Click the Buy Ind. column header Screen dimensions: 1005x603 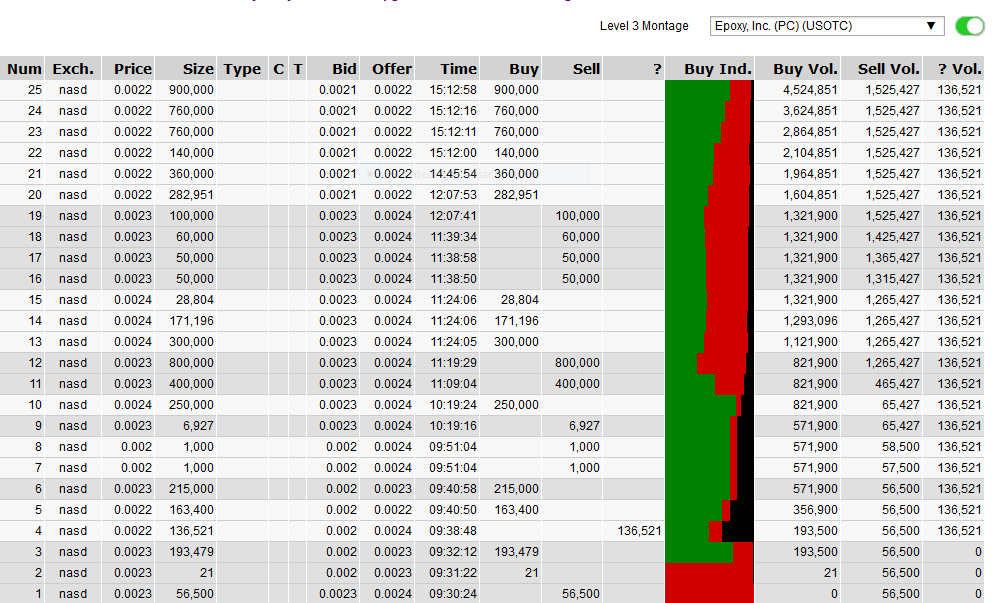click(717, 69)
